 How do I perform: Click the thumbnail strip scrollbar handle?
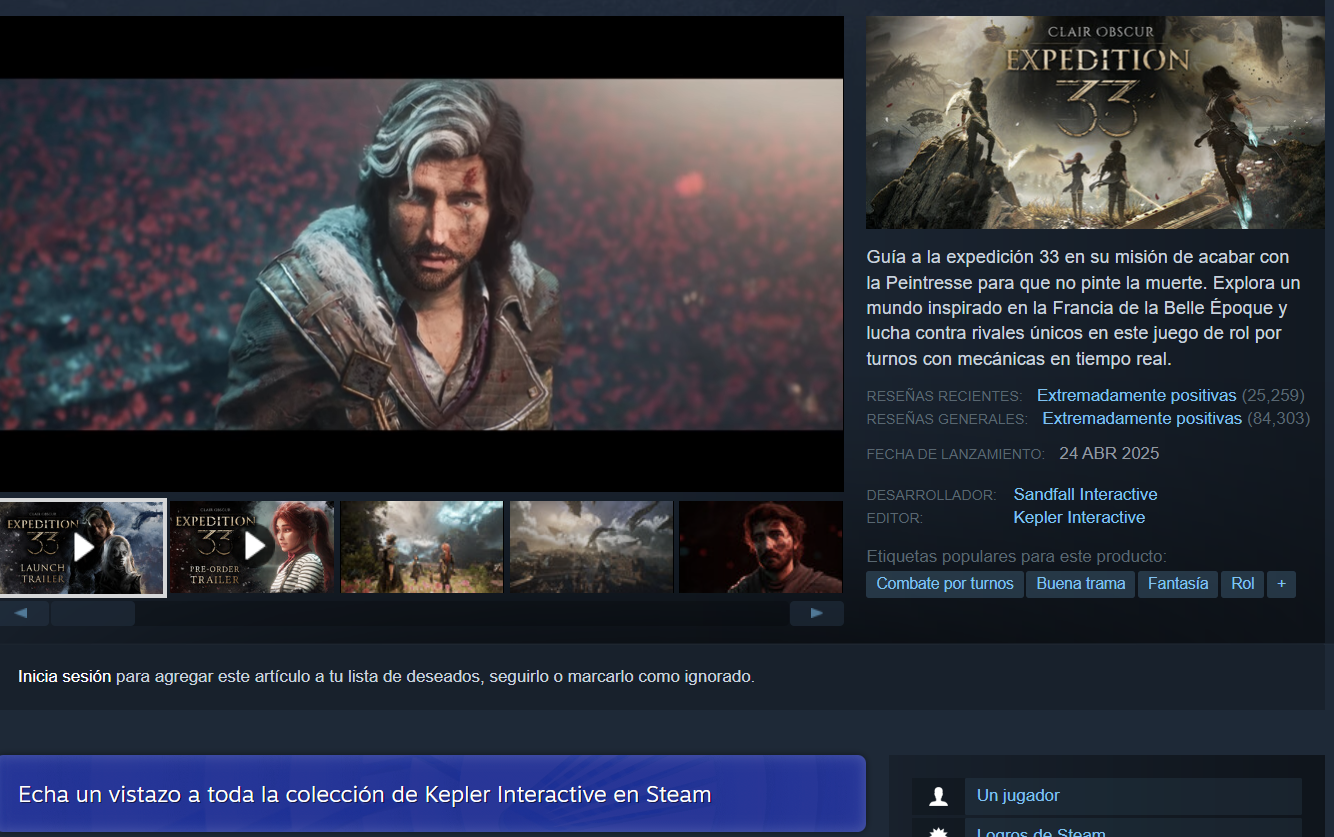(92, 613)
